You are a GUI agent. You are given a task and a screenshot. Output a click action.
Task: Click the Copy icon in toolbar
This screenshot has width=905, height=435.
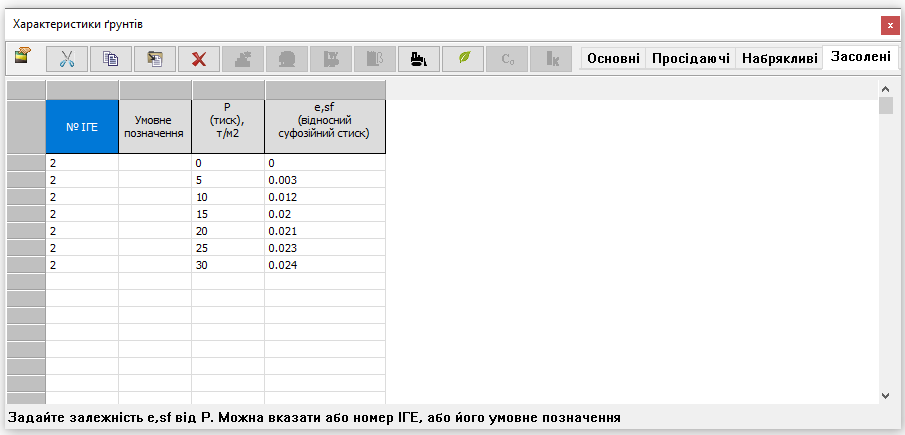tap(111, 59)
